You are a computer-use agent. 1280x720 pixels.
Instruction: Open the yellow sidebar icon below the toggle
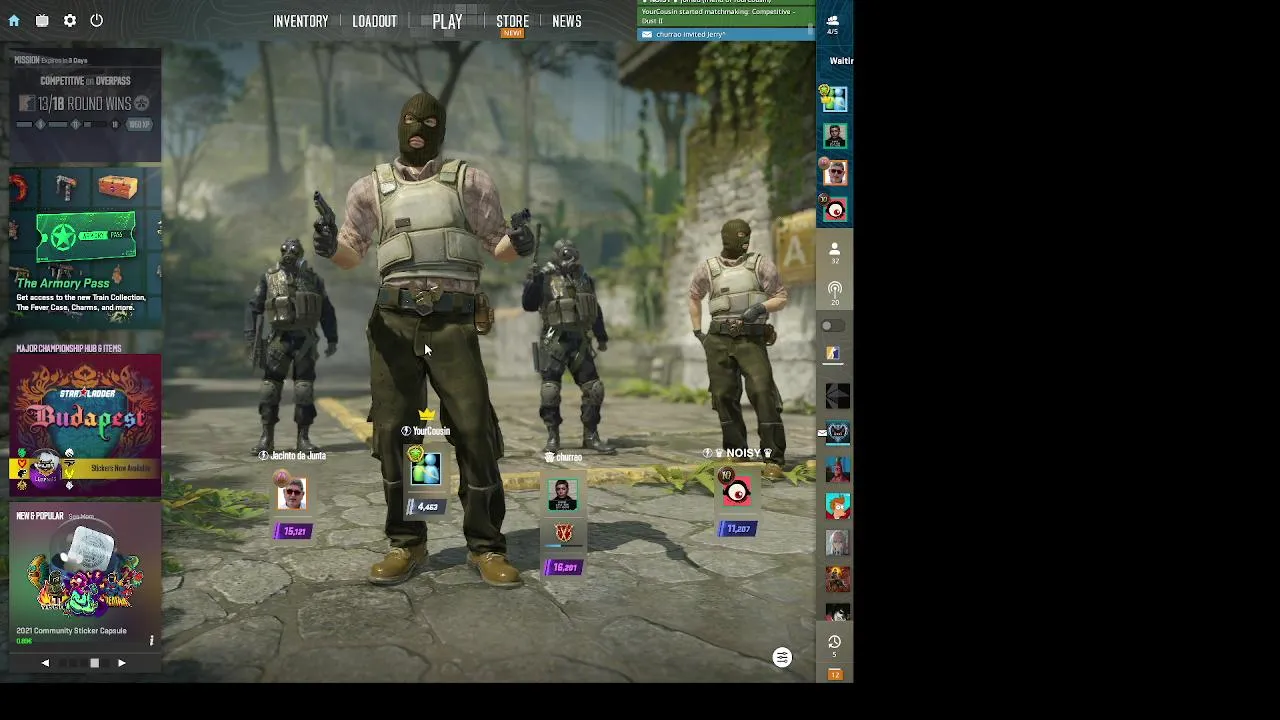832,352
